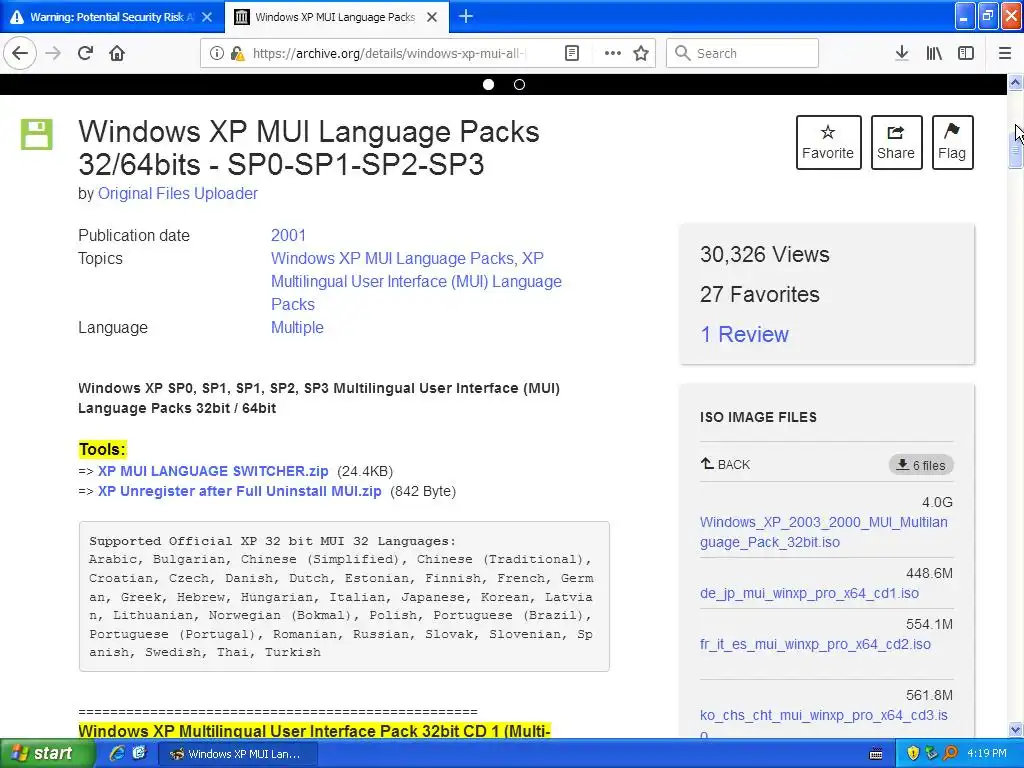This screenshot has height=768, width=1024.
Task: Open Windows_XP_2003_2000_MUI_Multilanguage_Pack_32bit.iso
Action: click(x=824, y=532)
